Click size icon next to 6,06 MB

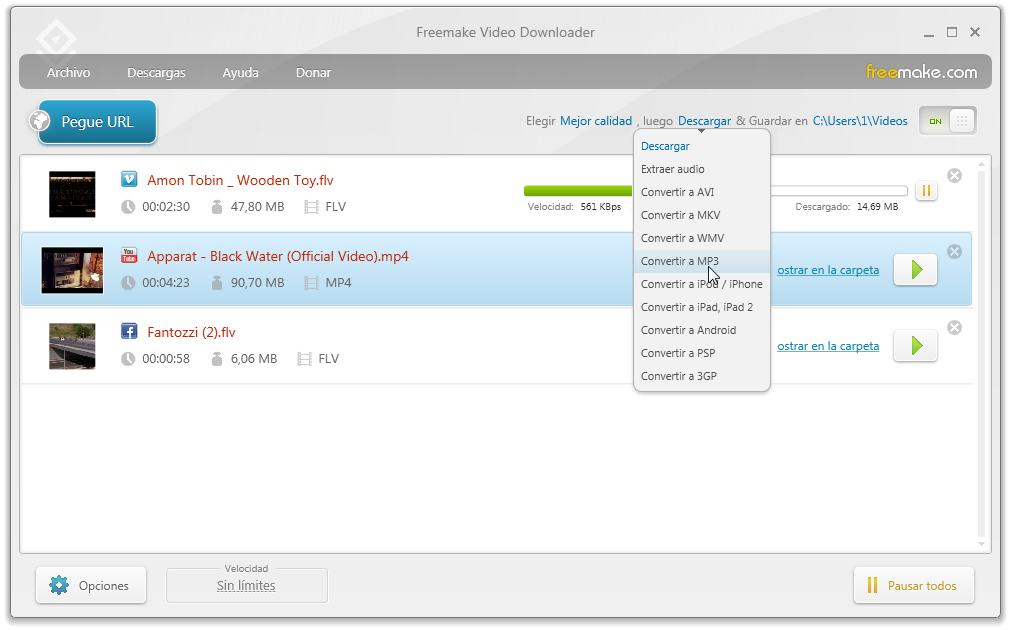pos(217,359)
